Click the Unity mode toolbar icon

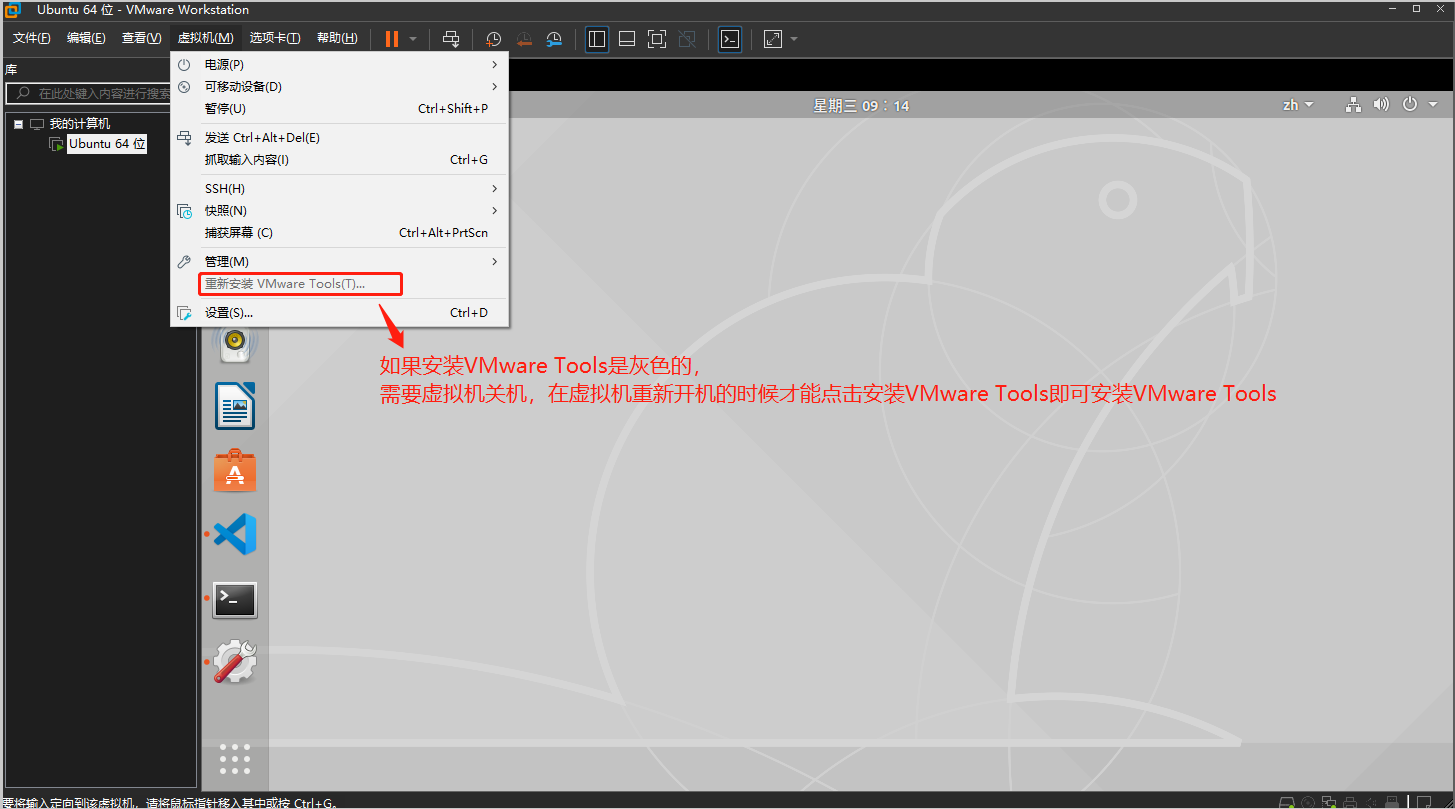(x=687, y=39)
